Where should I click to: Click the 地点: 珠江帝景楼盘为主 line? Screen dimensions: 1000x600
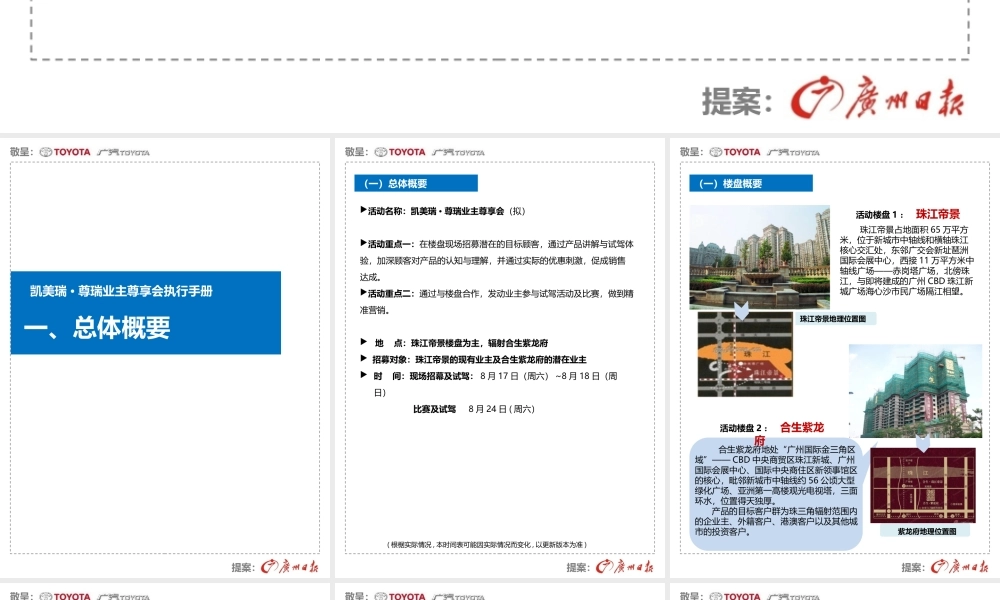click(x=455, y=343)
